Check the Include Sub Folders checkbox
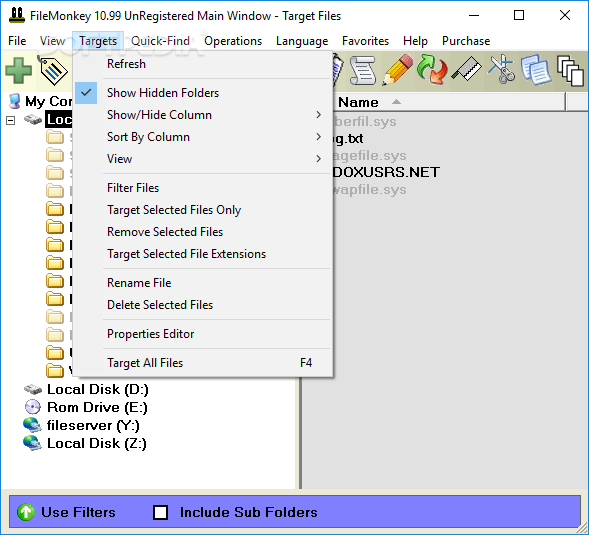Image resolution: width=589 pixels, height=535 pixels. click(161, 512)
